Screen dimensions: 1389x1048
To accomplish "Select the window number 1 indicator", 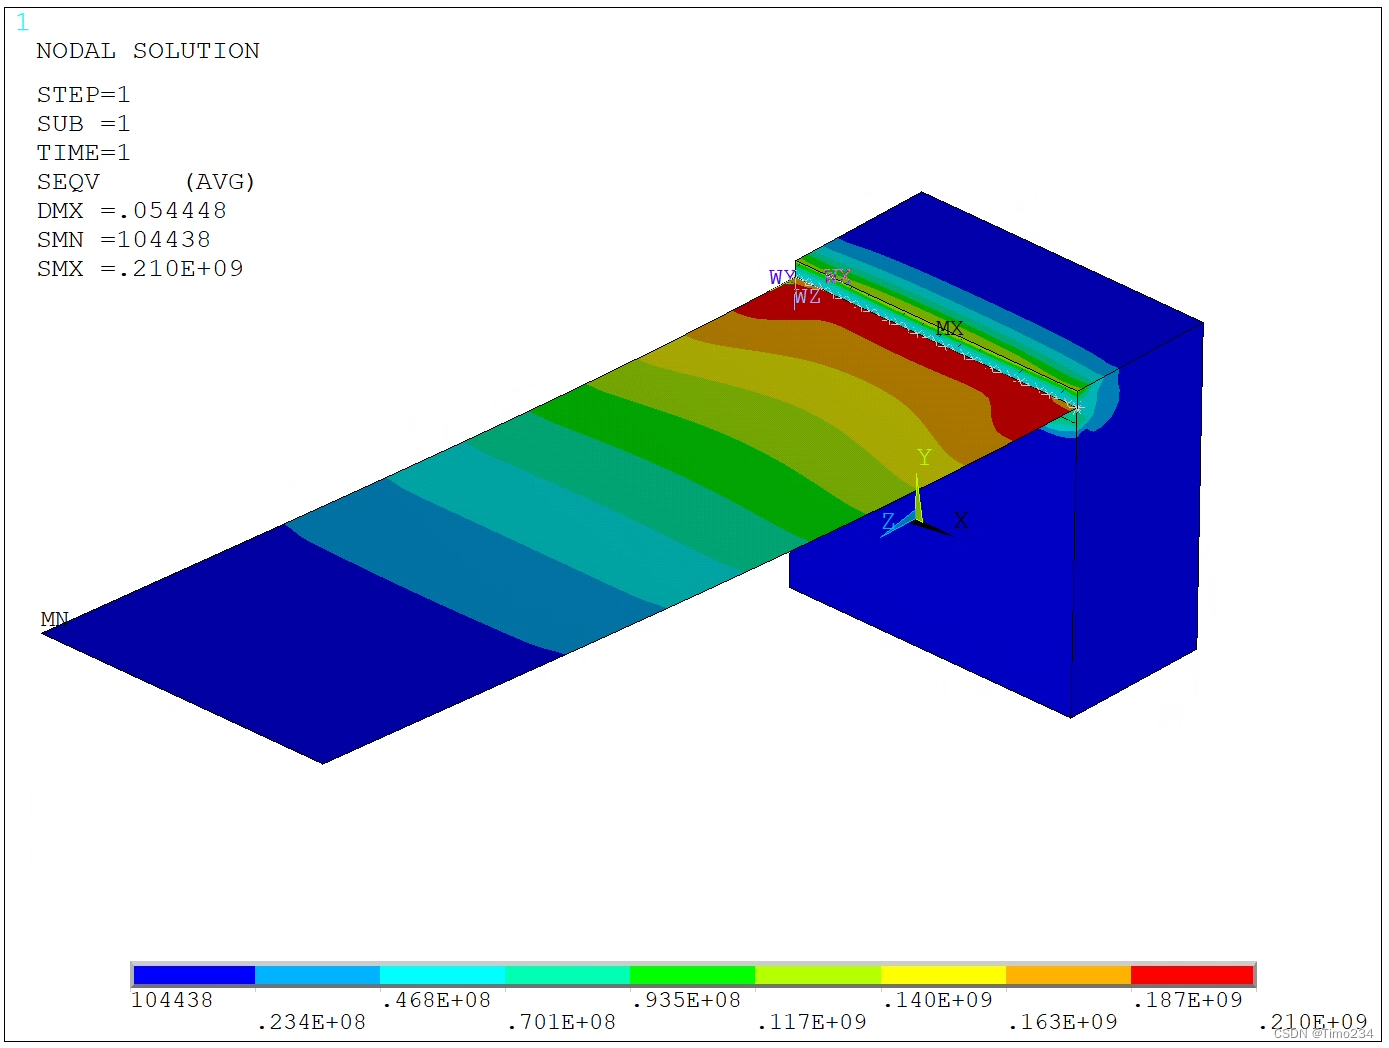I will tap(20, 22).
